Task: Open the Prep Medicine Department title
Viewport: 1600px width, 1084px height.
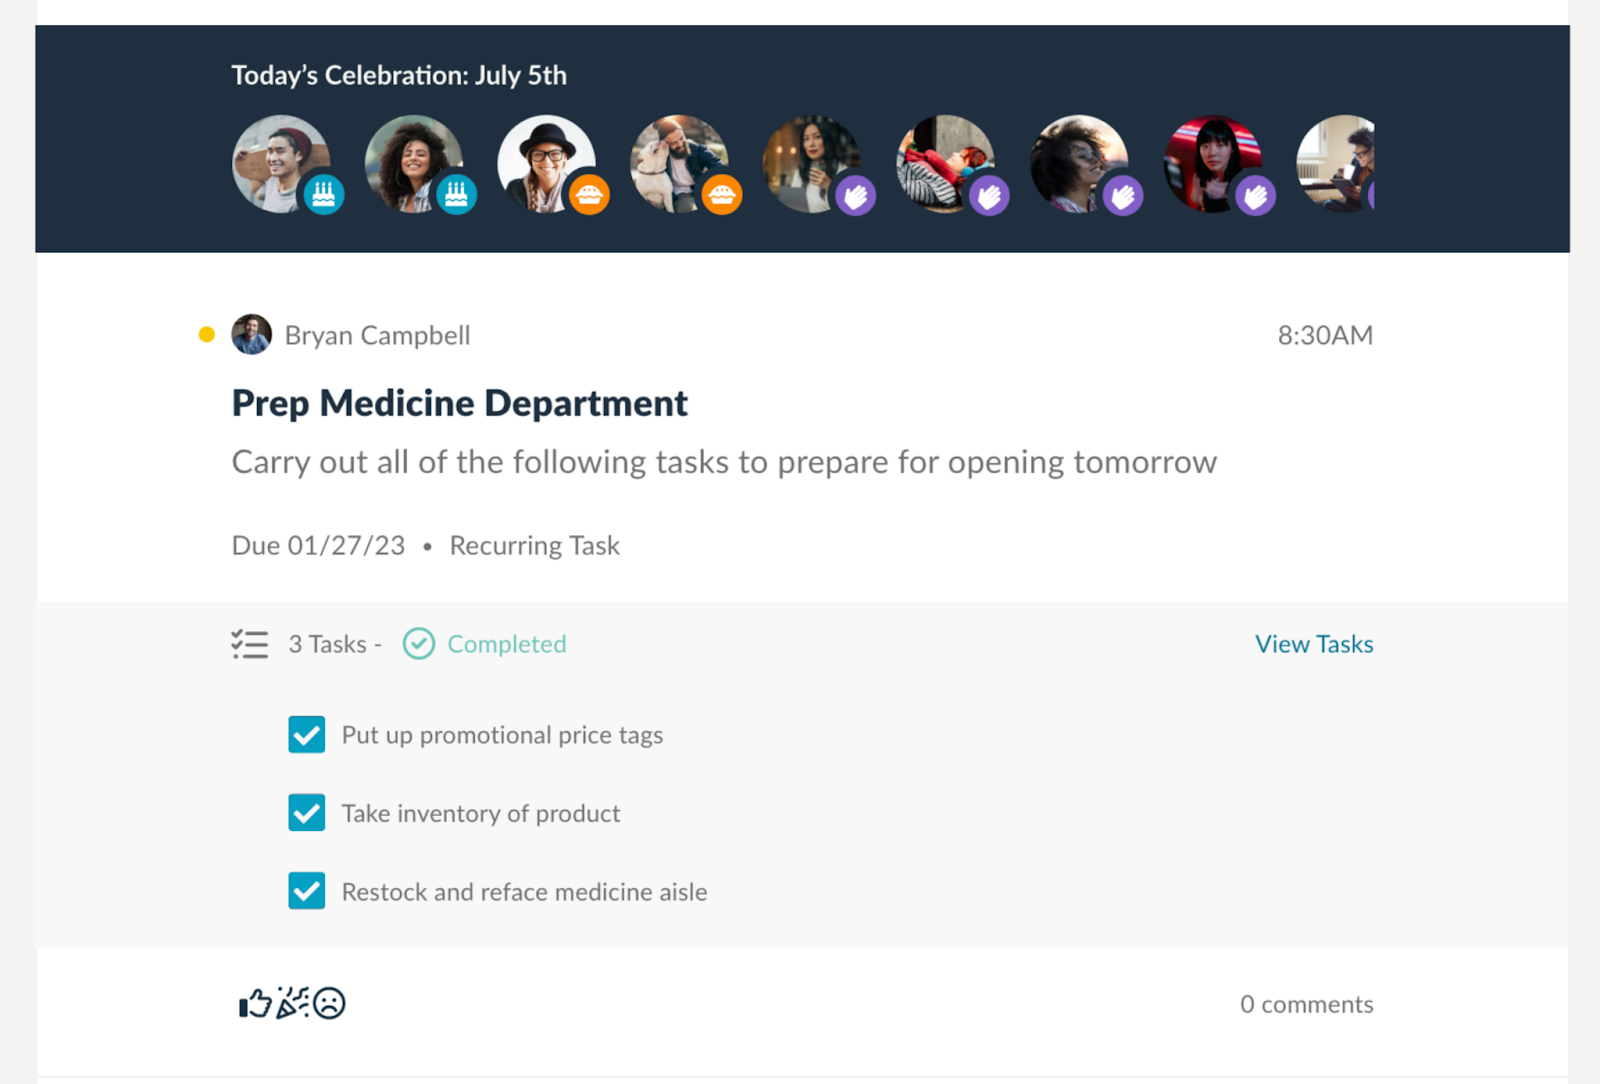Action: (460, 403)
